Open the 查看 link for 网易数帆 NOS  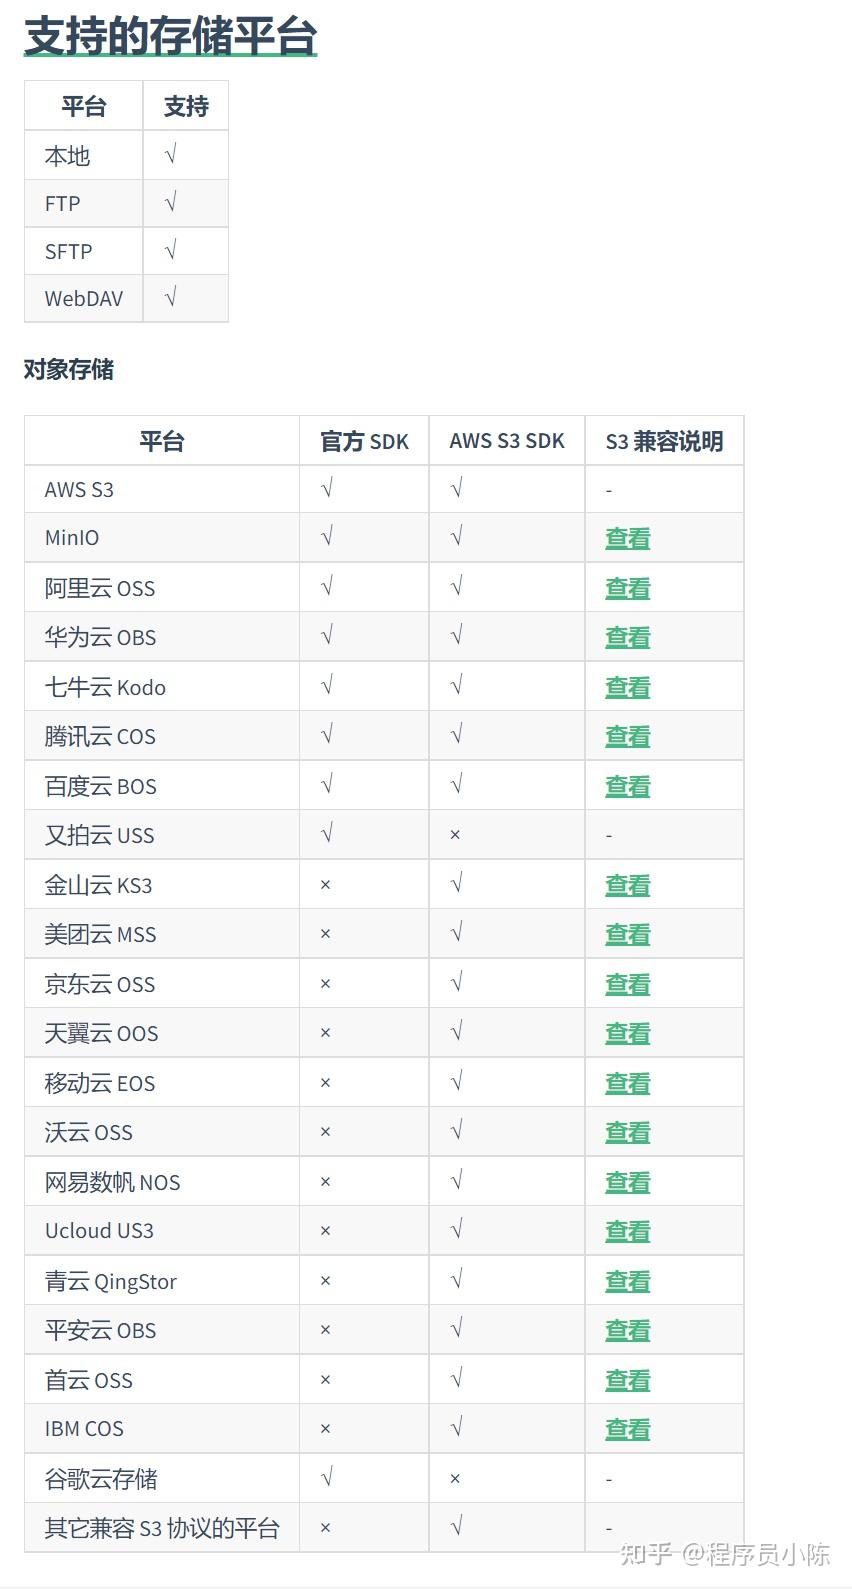(628, 1182)
